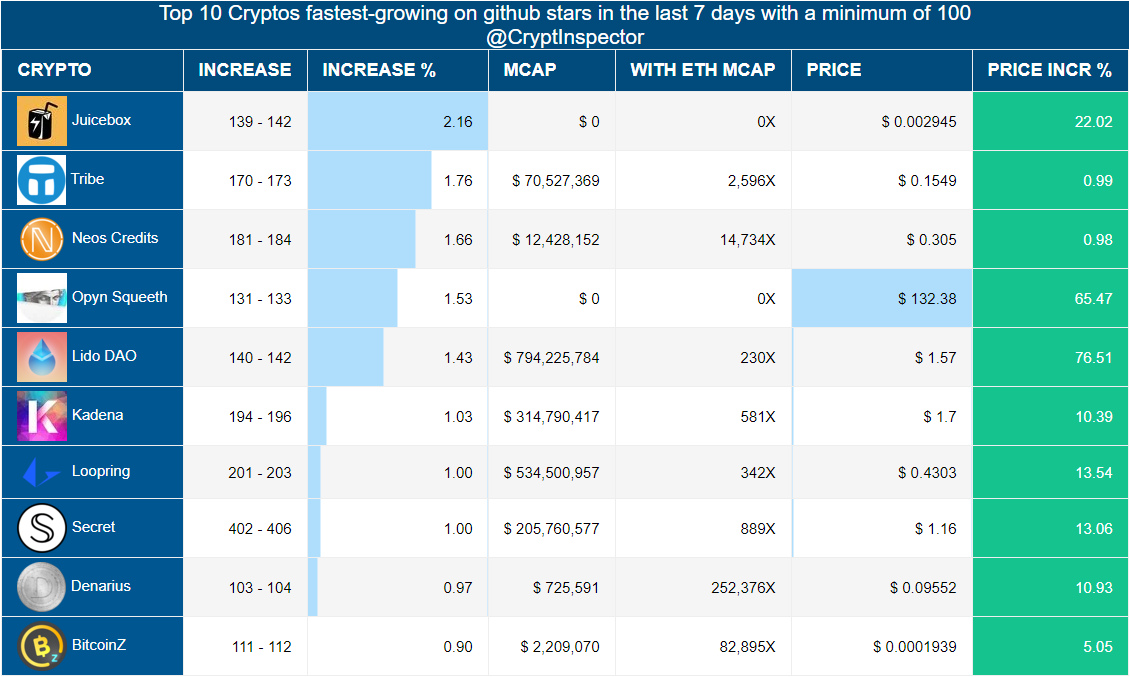Click the Tribe name label
1130x677 pixels.
87,180
